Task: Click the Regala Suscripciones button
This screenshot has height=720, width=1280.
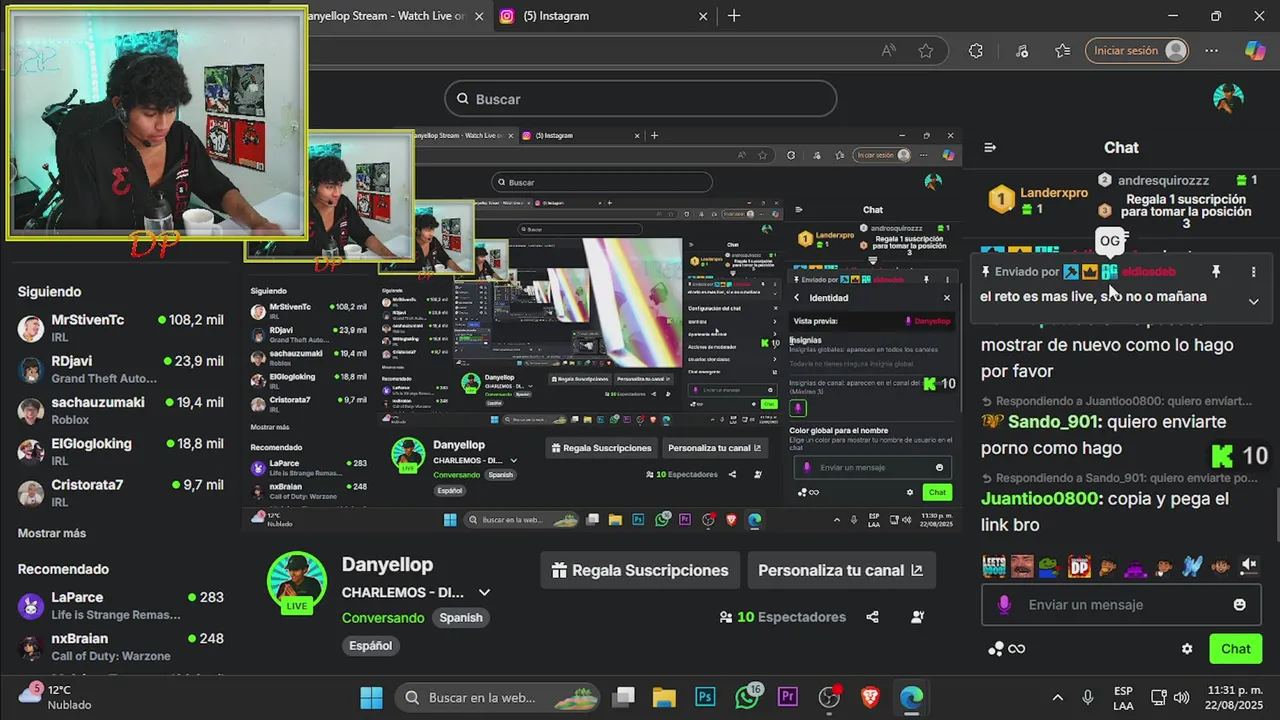Action: [640, 570]
